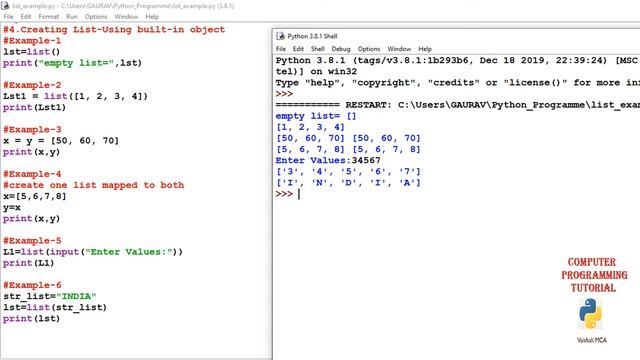
Task: Click the '#Example-4' comment line
Action: pos(32,174)
